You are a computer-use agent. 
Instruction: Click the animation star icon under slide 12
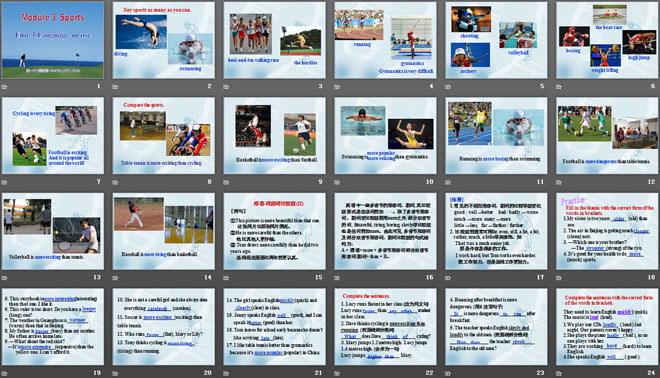click(x=559, y=182)
